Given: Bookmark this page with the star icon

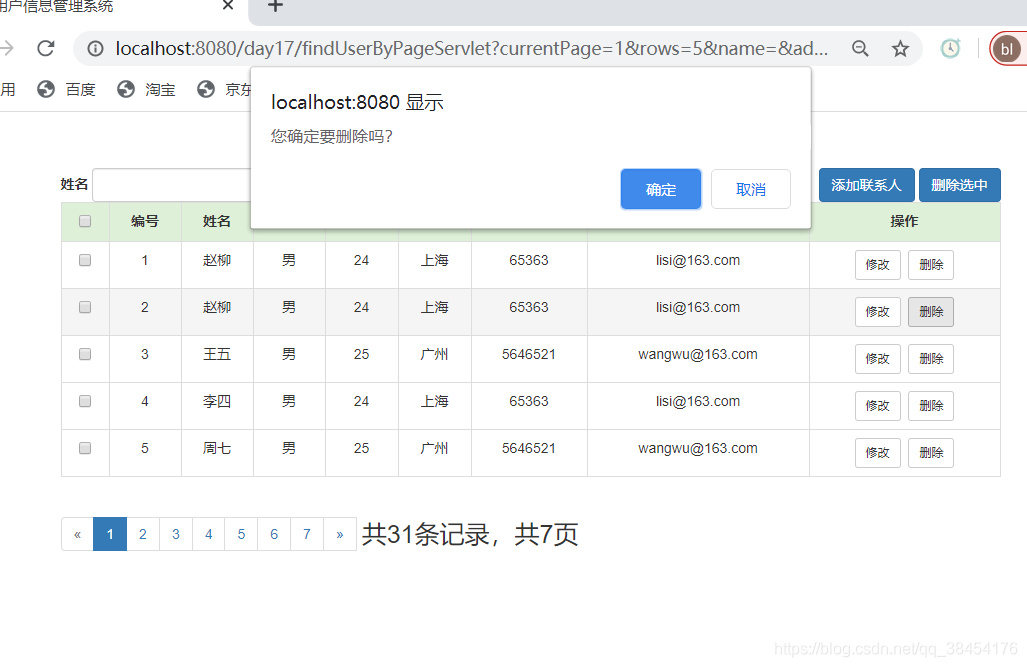Looking at the screenshot, I should coord(901,48).
